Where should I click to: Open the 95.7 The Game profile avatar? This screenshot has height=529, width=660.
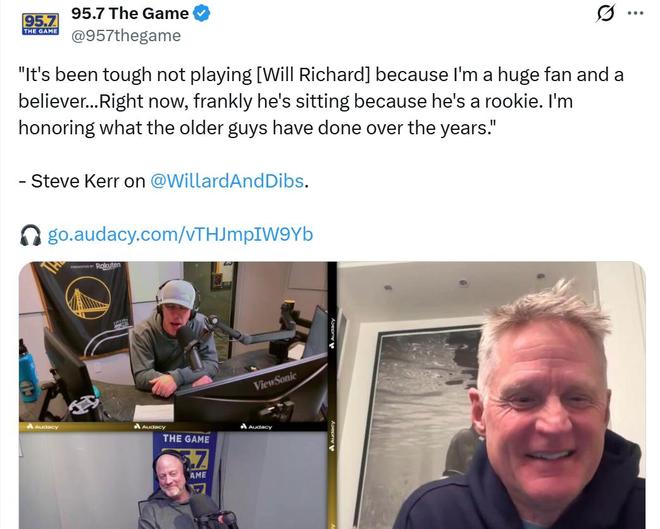40,24
